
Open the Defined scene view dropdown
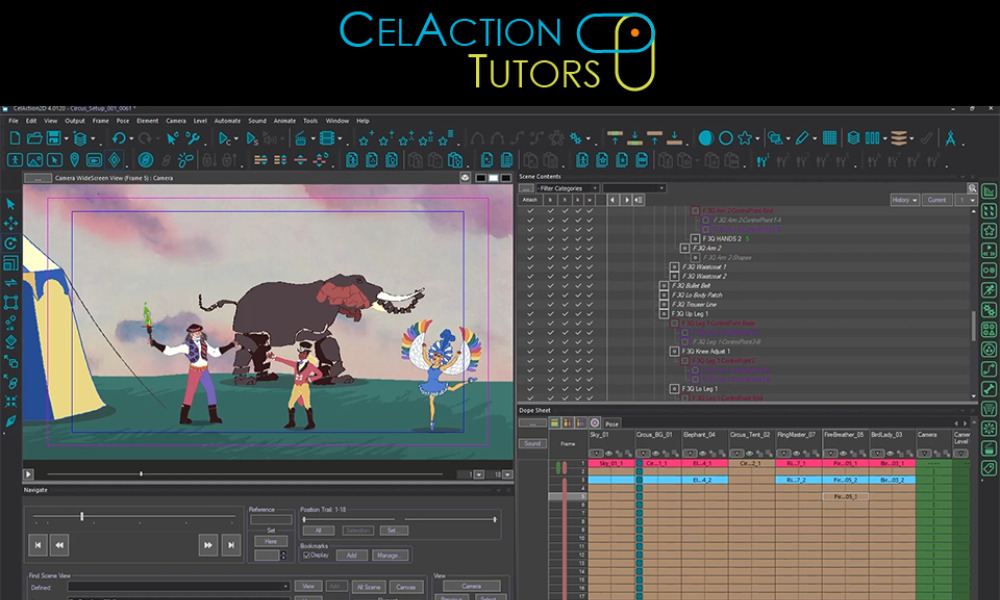point(179,587)
